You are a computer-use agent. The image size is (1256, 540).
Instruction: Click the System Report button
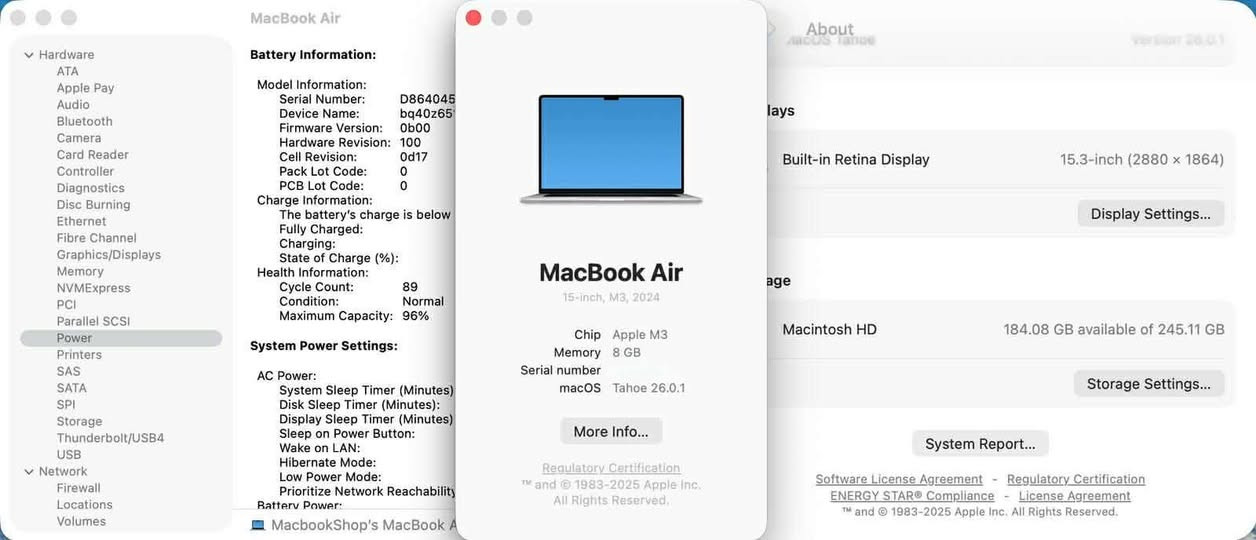pos(980,444)
